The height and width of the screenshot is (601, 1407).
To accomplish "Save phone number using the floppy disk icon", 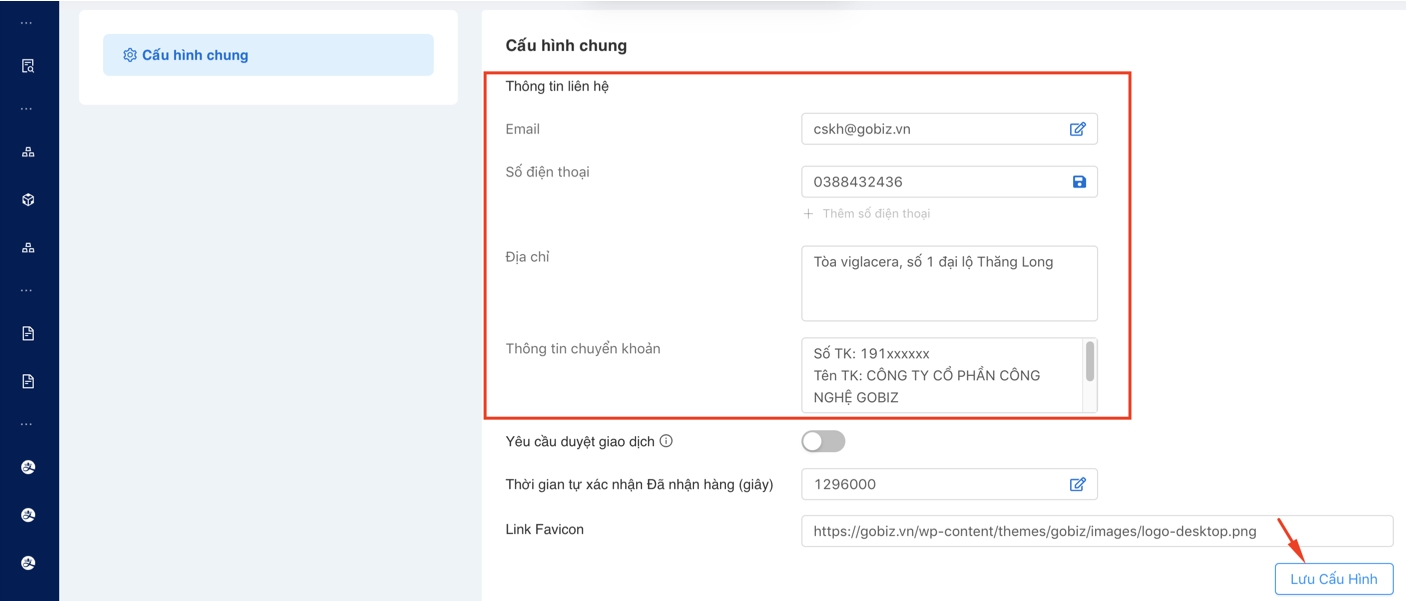I will 1078,182.
